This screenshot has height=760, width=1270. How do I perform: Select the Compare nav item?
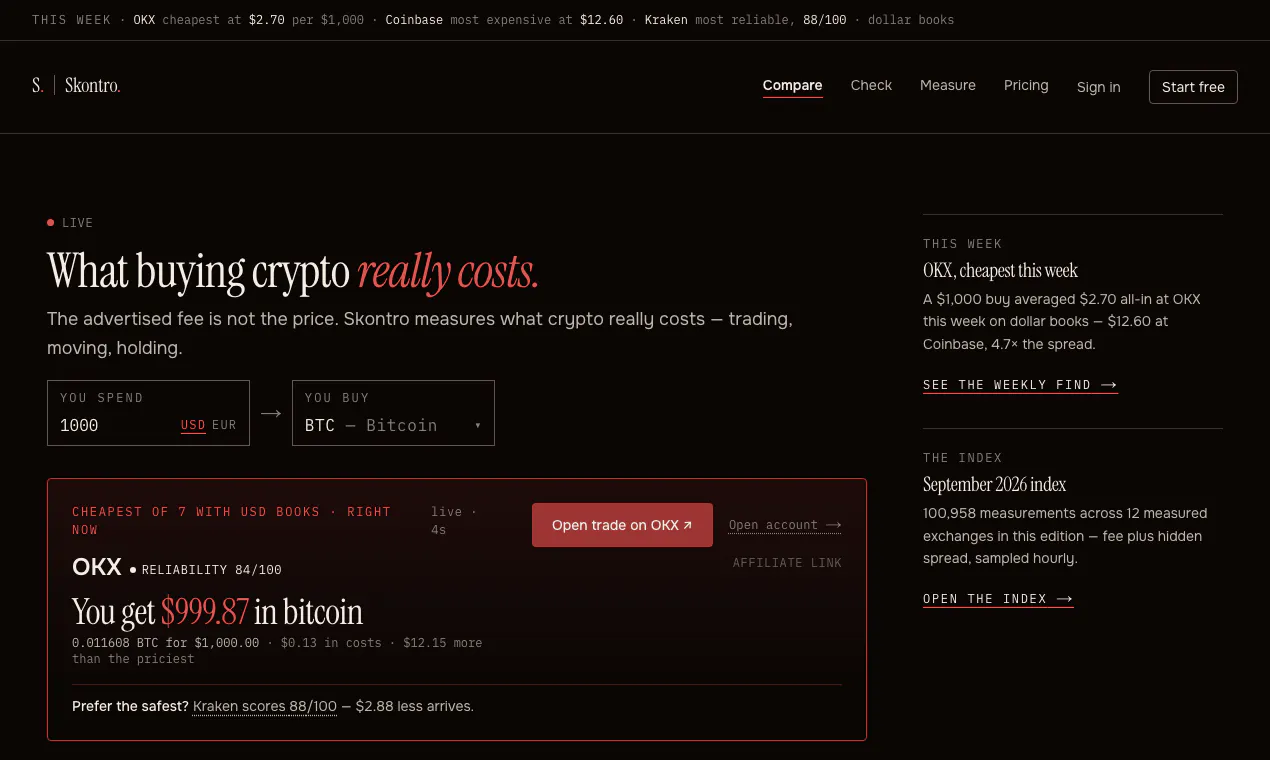pyautogui.click(x=792, y=86)
